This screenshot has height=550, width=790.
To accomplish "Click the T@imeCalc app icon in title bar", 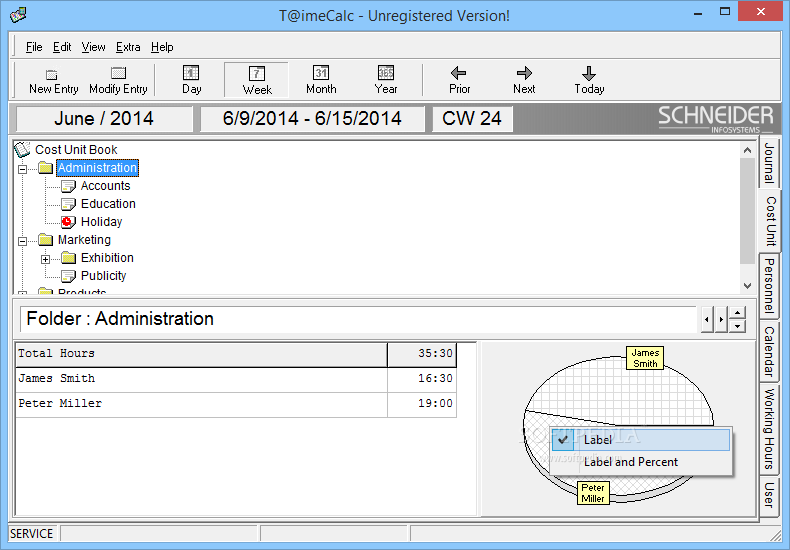I will pos(18,15).
